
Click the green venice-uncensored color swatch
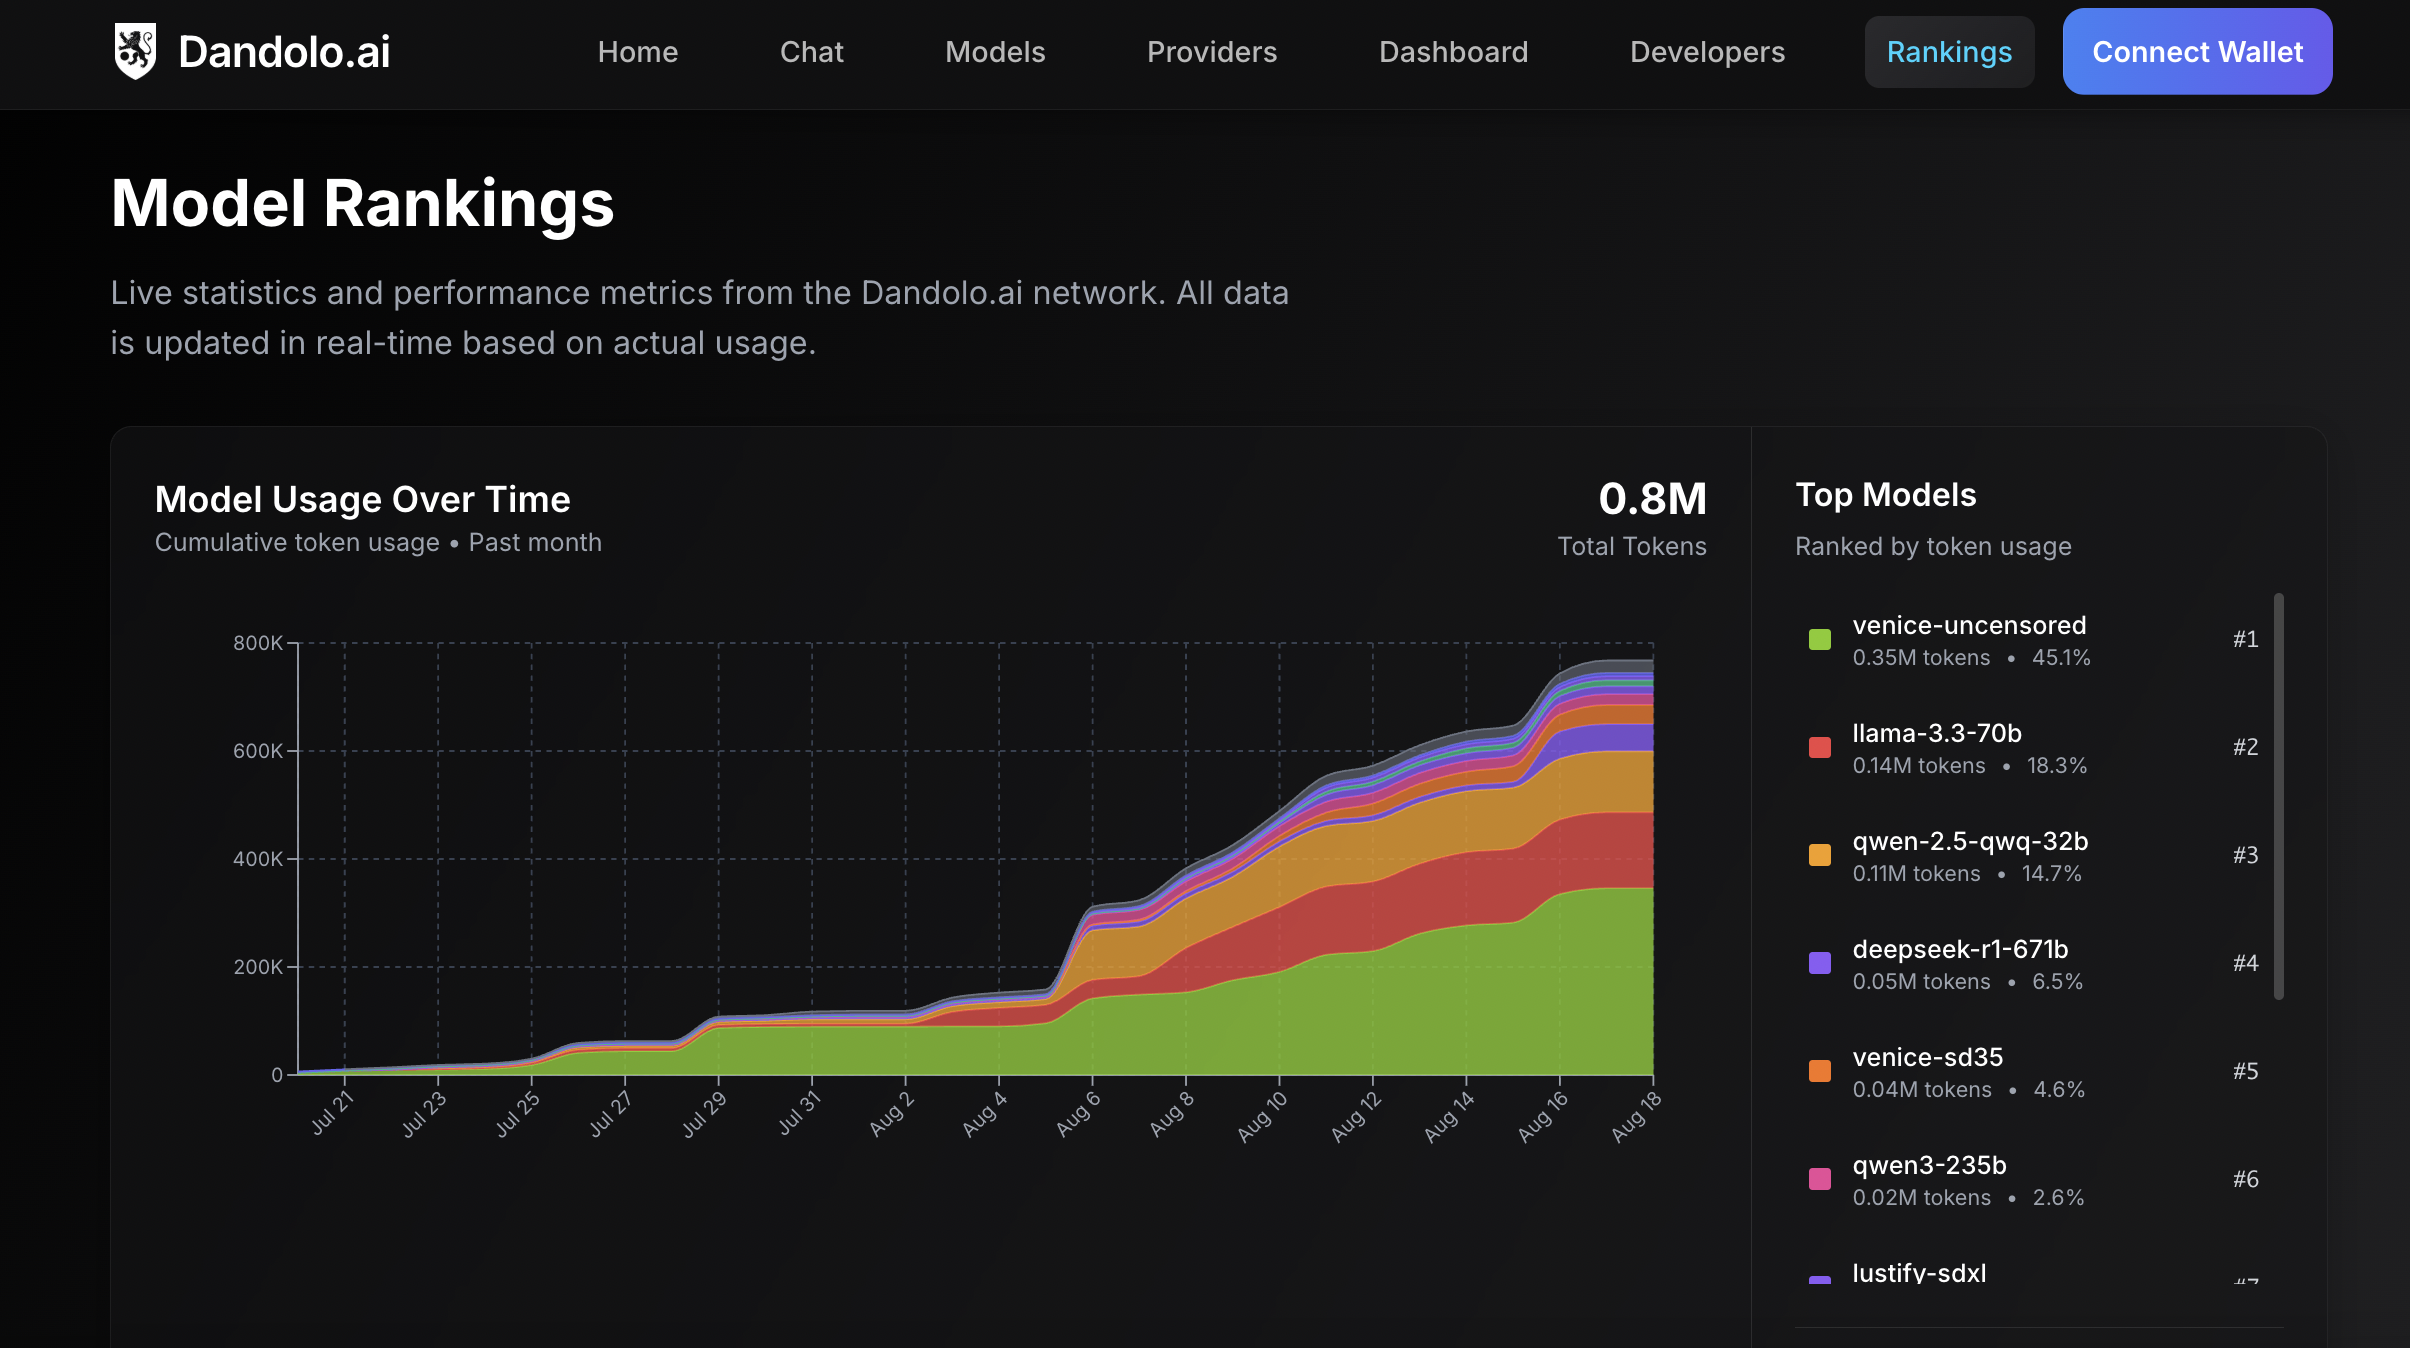pyautogui.click(x=1820, y=639)
